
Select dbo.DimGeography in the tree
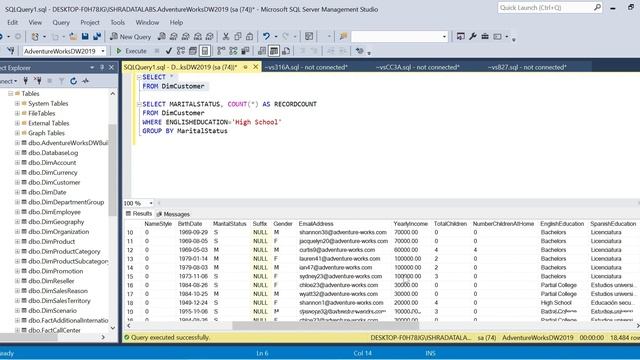(x=56, y=222)
